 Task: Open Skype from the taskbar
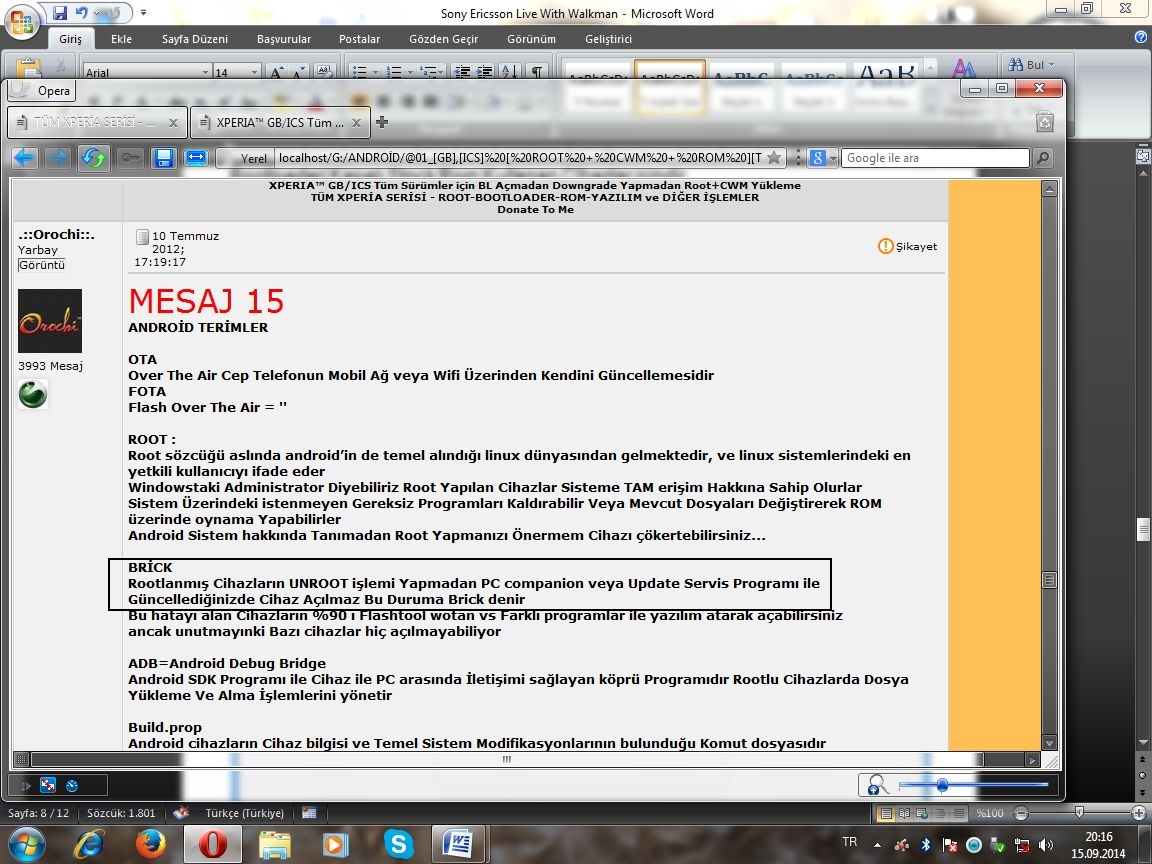tap(398, 844)
